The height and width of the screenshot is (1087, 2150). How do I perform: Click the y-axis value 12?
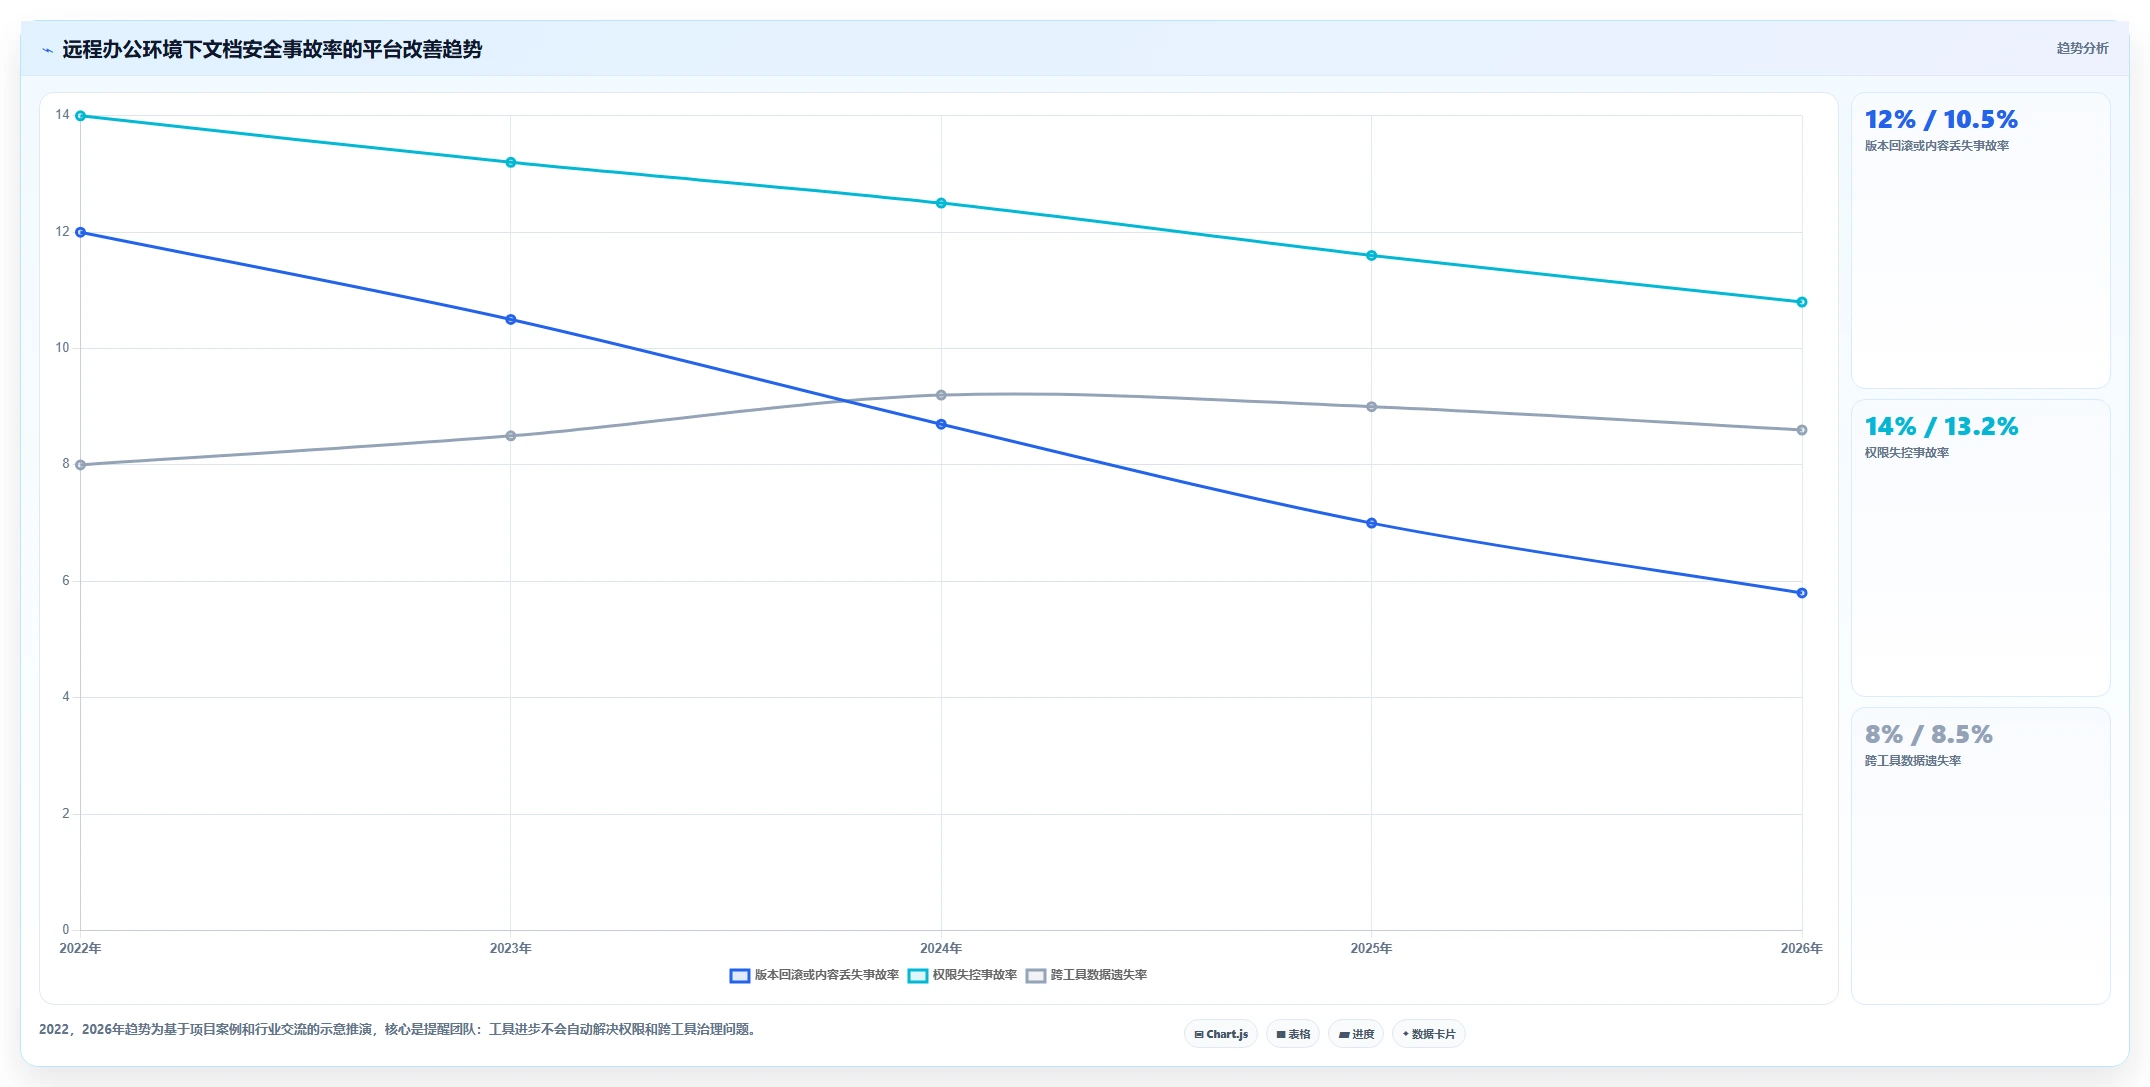(62, 232)
